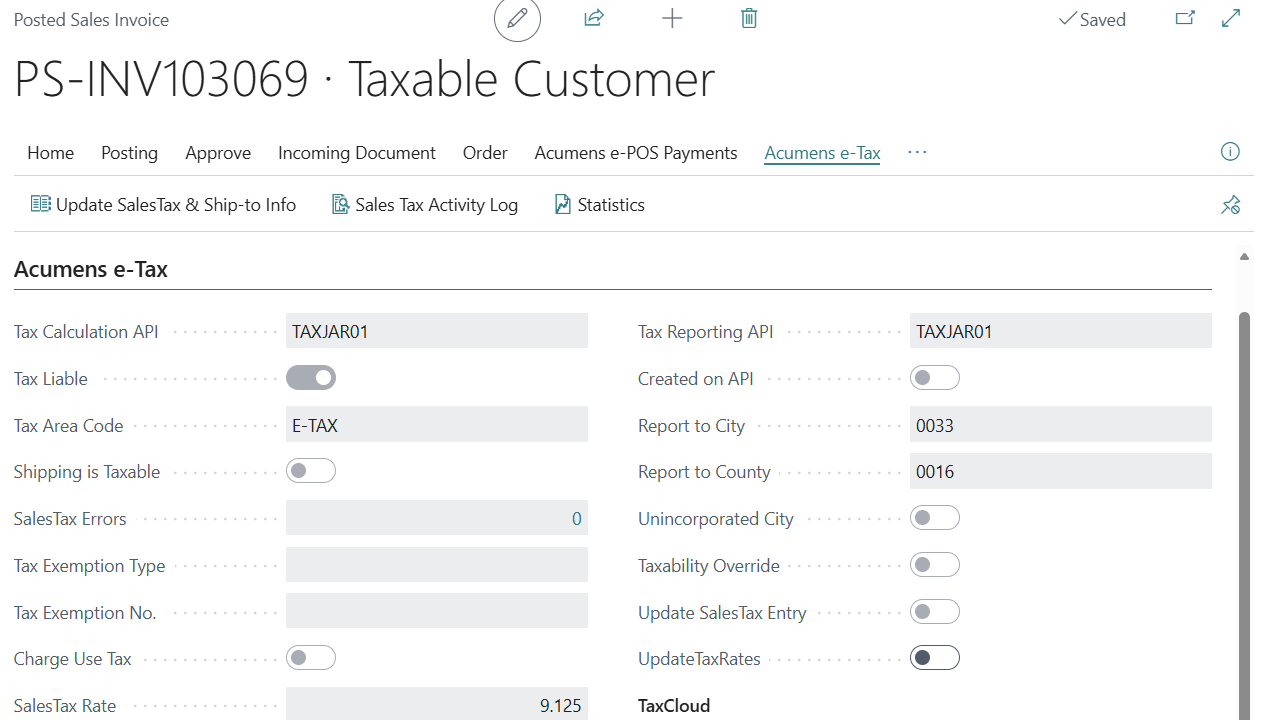The image size is (1280, 720).
Task: Click the plus icon to create new
Action: [x=672, y=19]
